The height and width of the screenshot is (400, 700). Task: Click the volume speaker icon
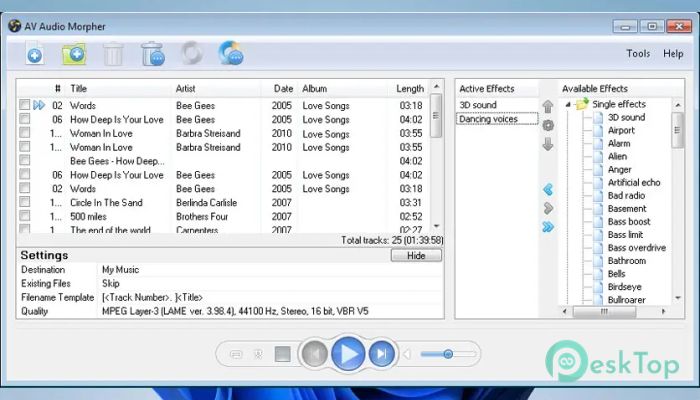tap(407, 354)
